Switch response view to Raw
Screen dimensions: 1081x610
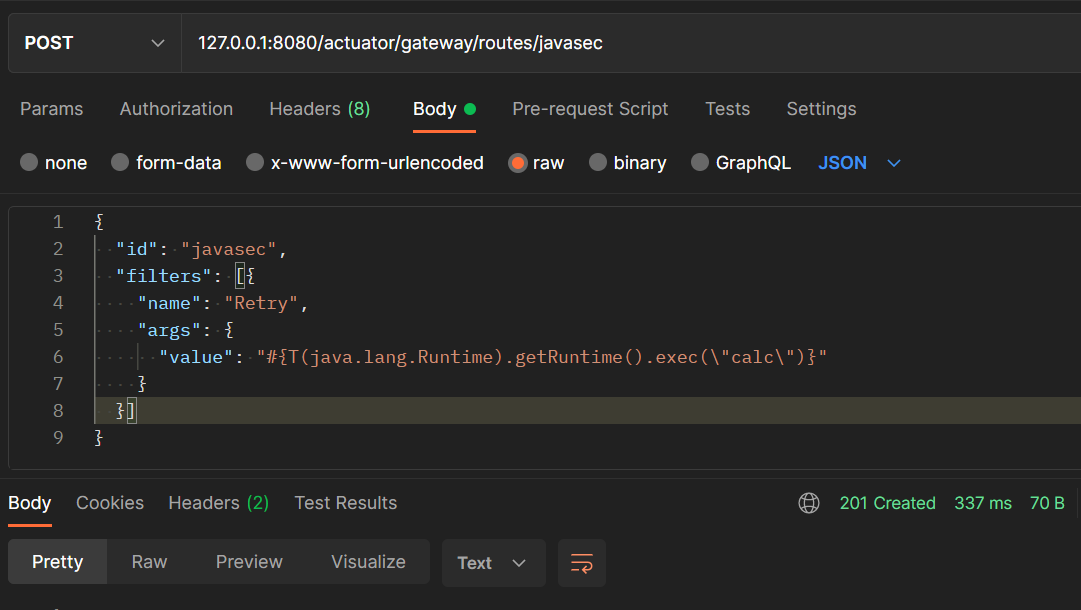[x=149, y=562]
